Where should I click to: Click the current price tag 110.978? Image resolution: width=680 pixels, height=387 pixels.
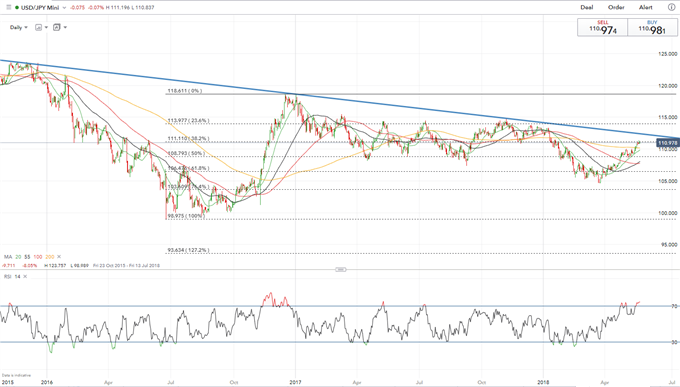coord(668,143)
